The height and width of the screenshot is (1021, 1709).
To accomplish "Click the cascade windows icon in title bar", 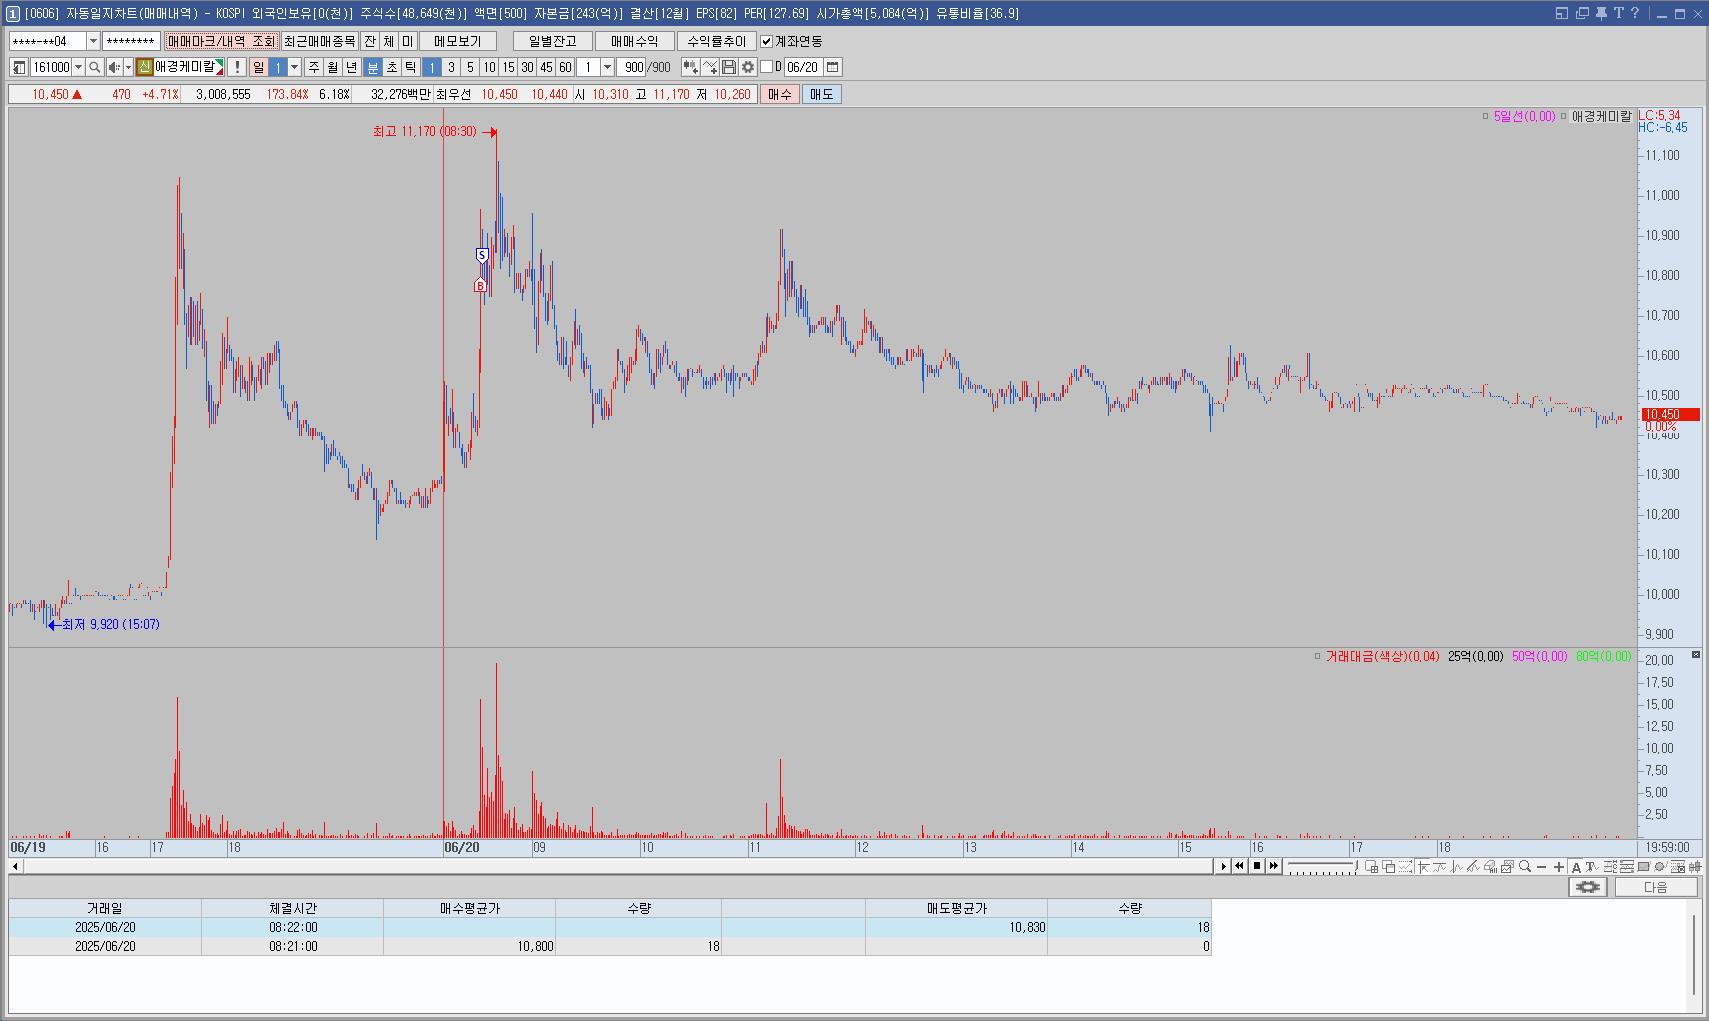I will point(1582,13).
